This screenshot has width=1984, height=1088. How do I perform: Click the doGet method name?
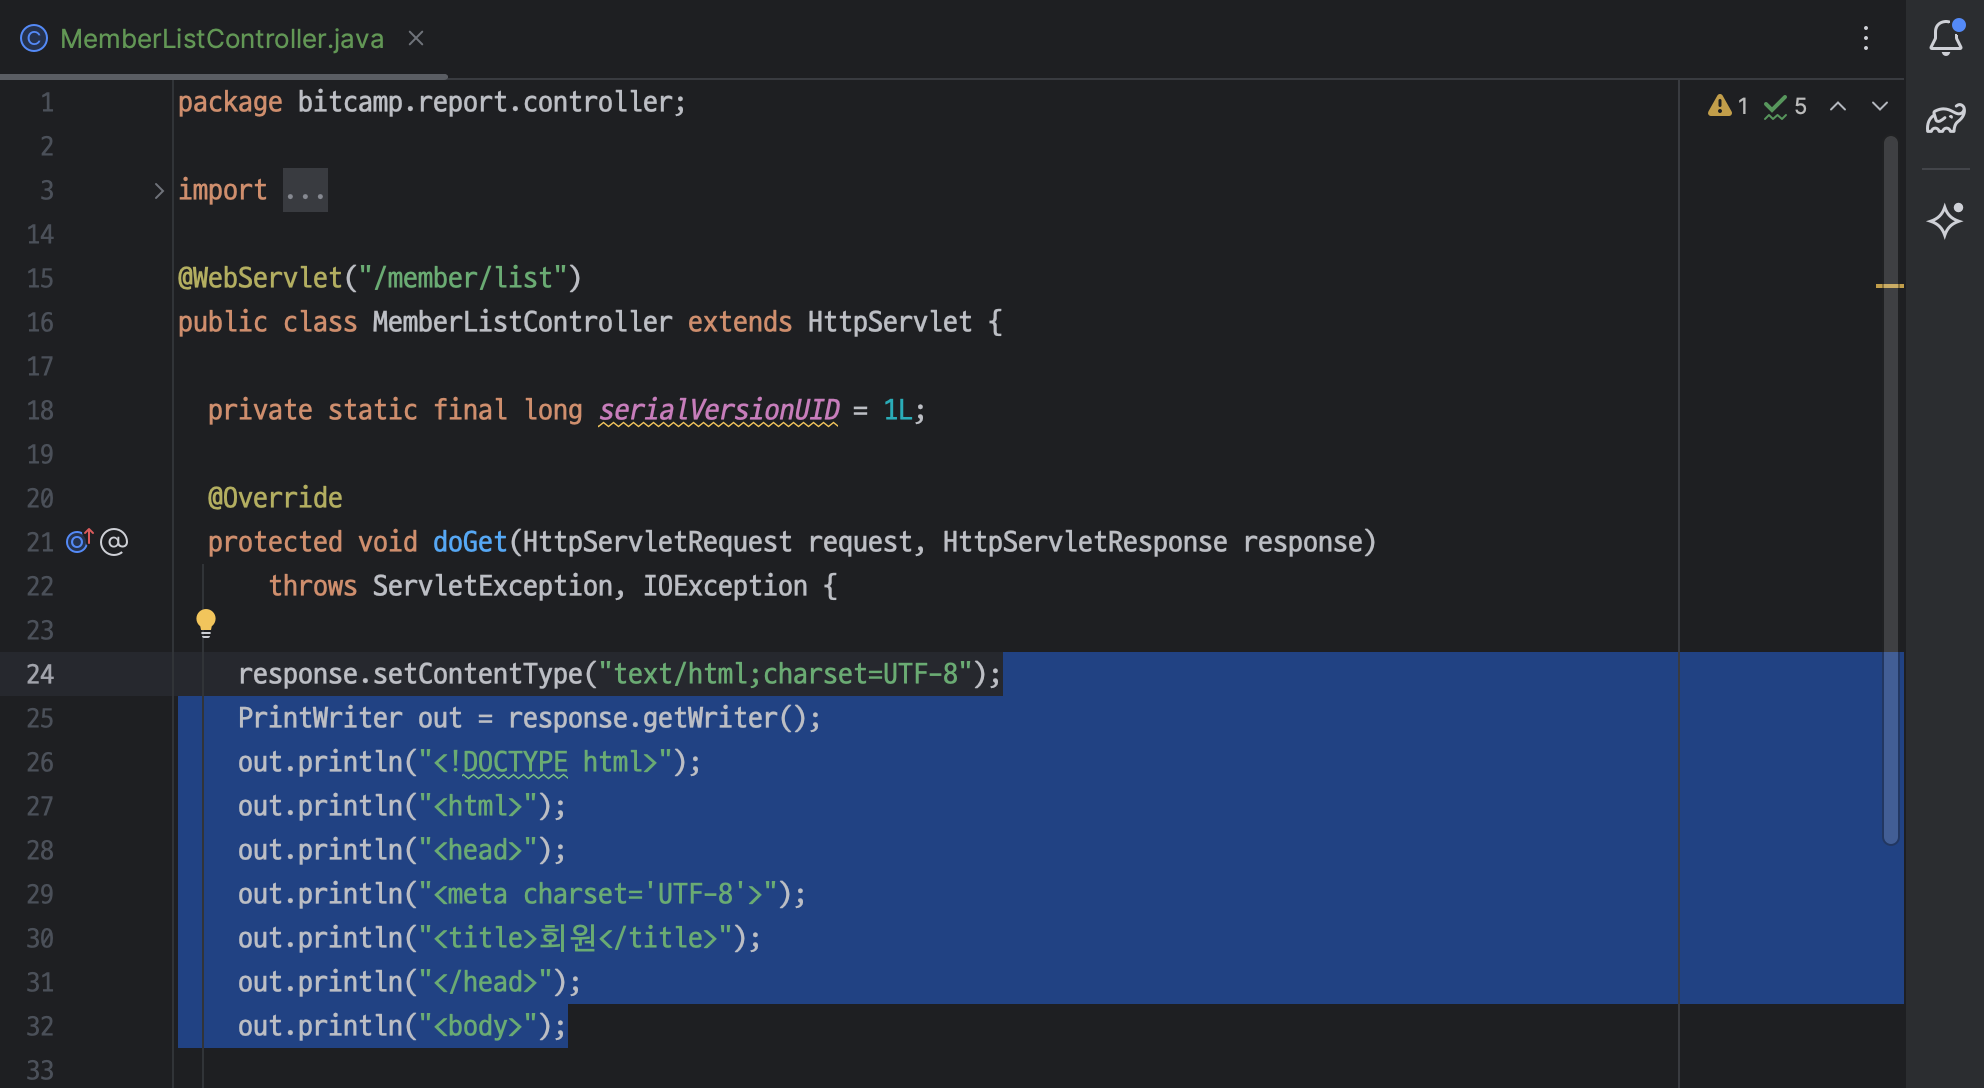pos(470,542)
